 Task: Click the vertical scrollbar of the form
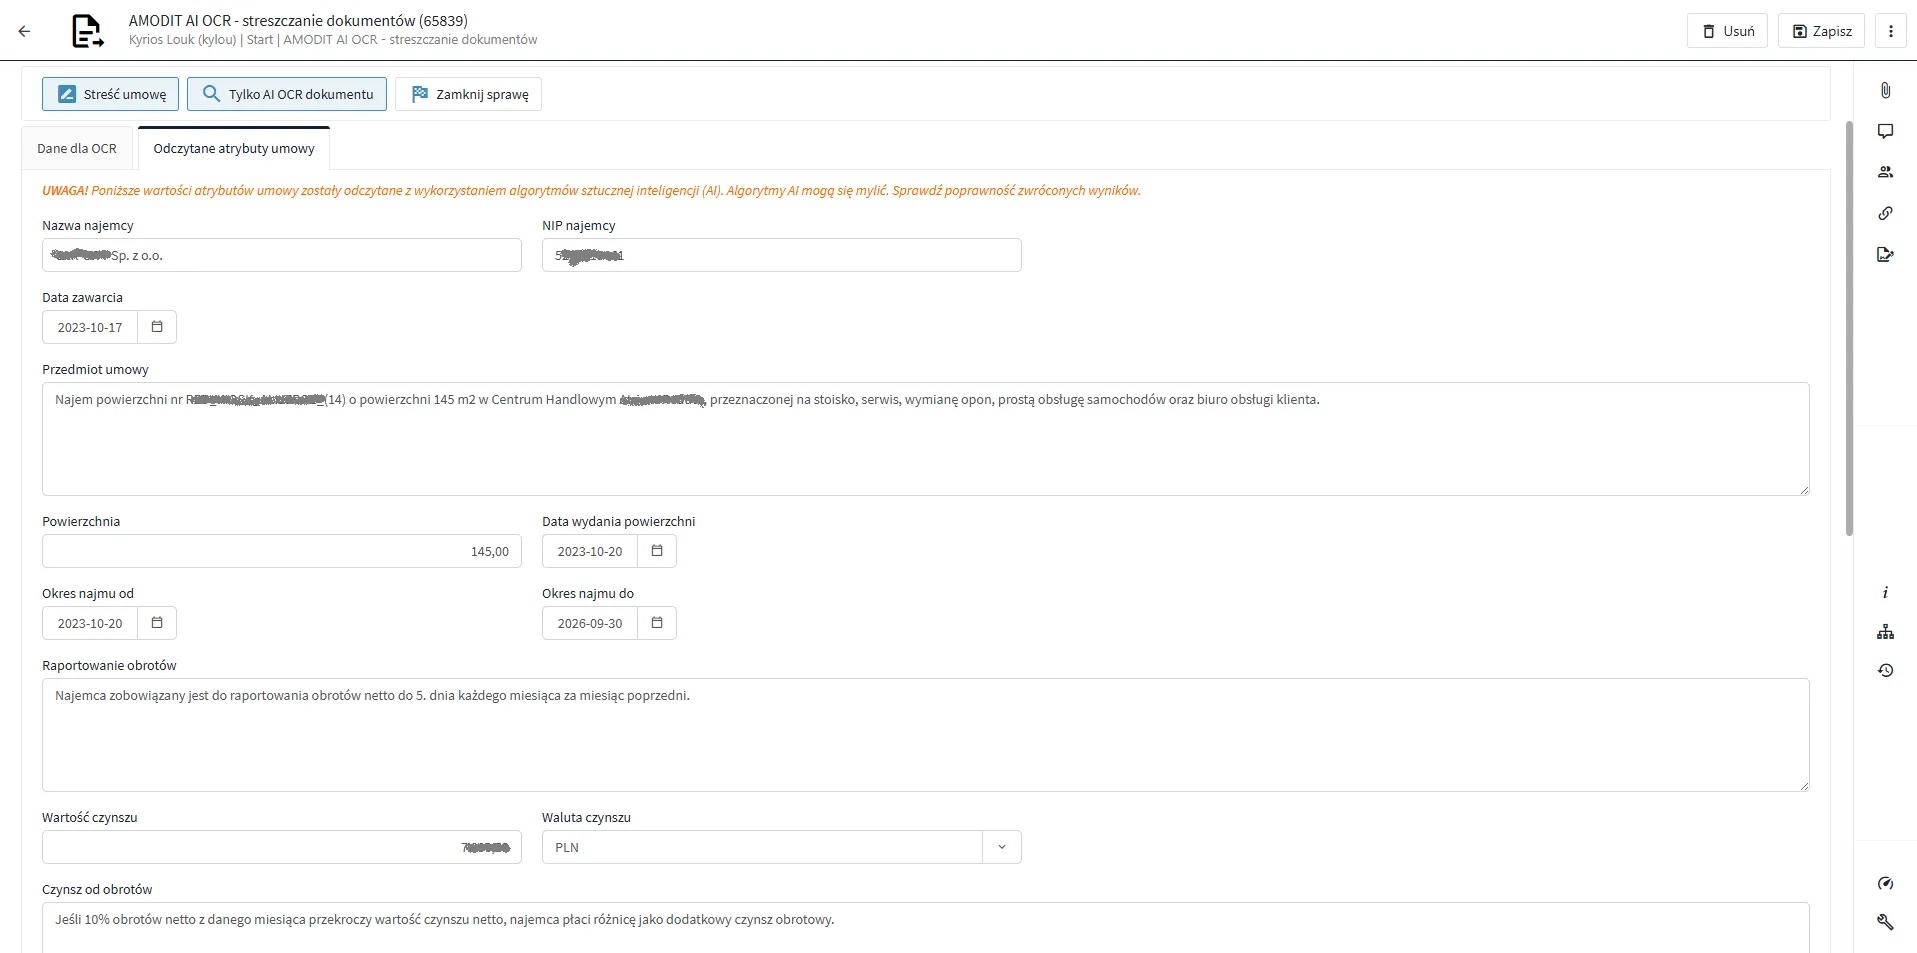1849,328
